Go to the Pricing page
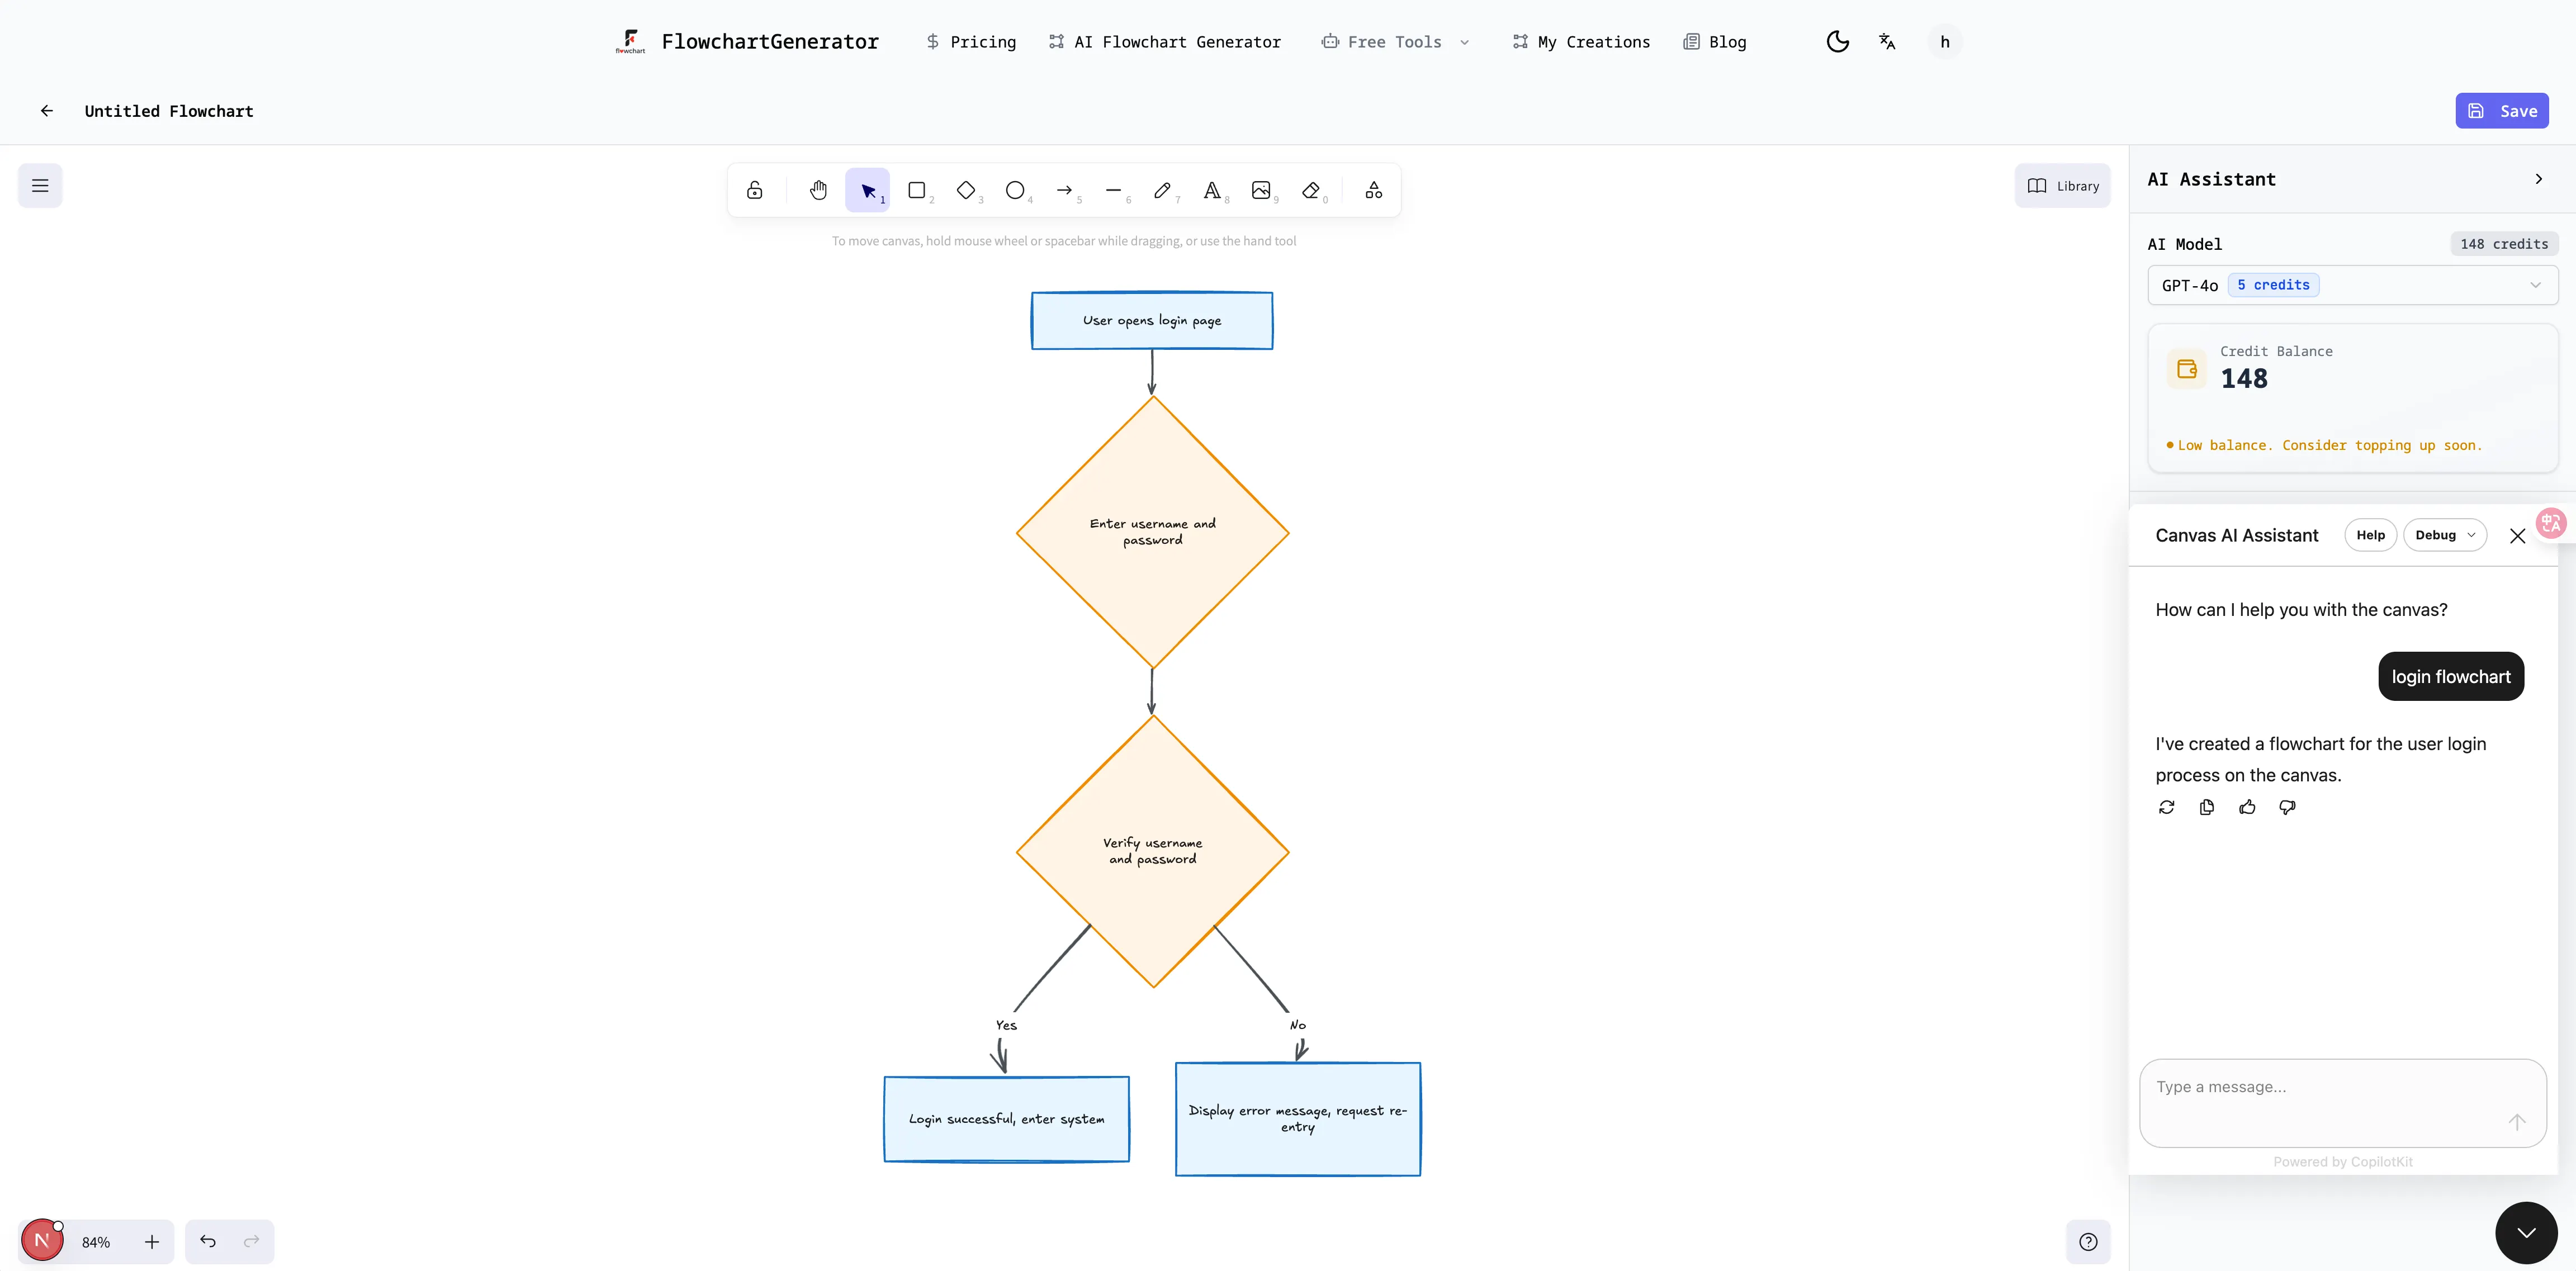 pyautogui.click(x=971, y=42)
